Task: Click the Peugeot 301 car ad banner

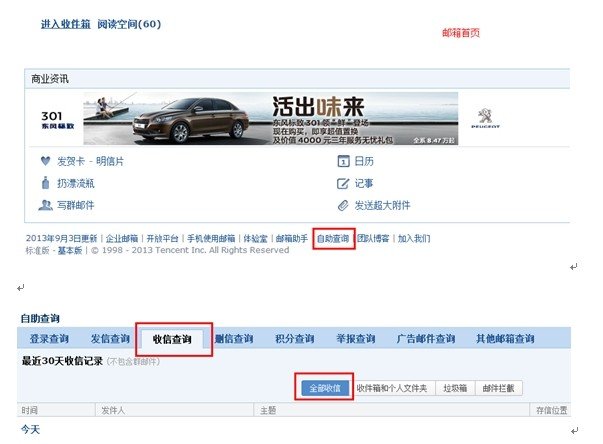Action: (271, 118)
